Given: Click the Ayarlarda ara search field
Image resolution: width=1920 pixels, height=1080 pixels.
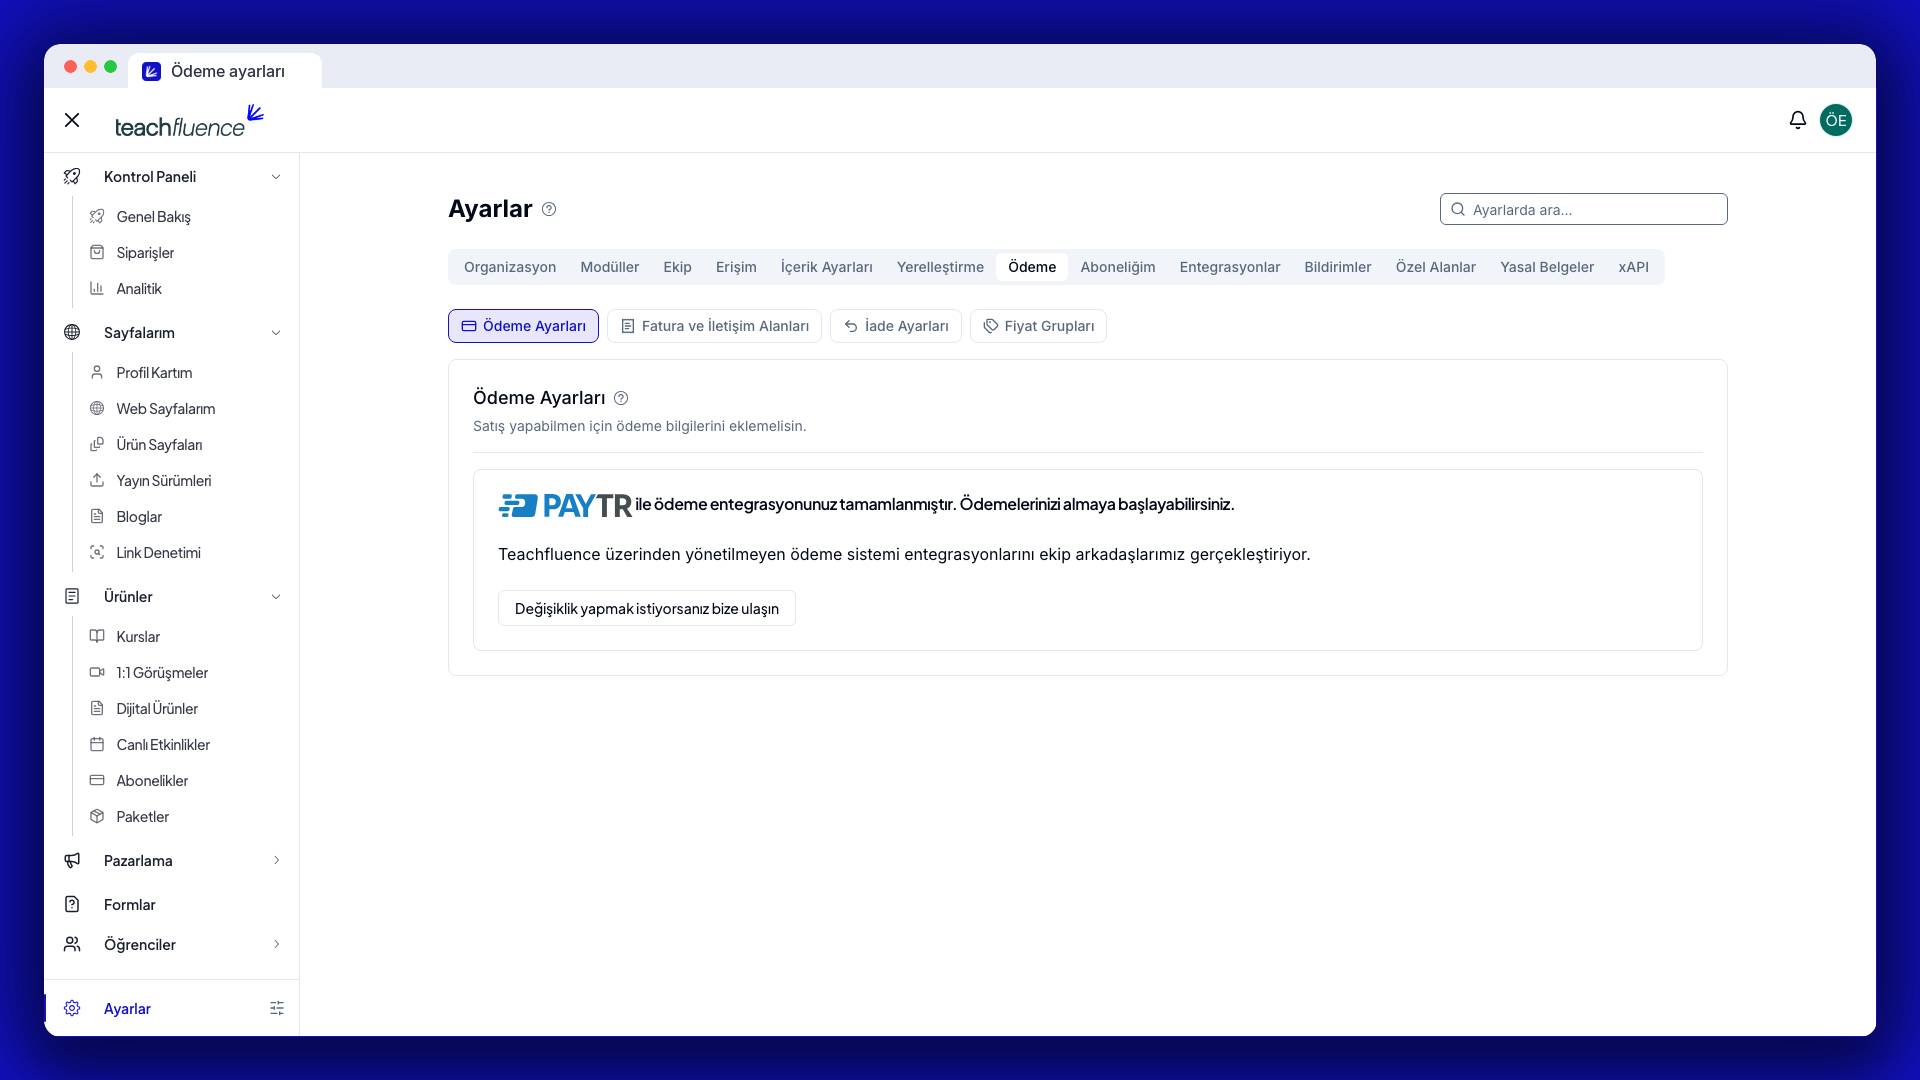Looking at the screenshot, I should tap(1583, 209).
